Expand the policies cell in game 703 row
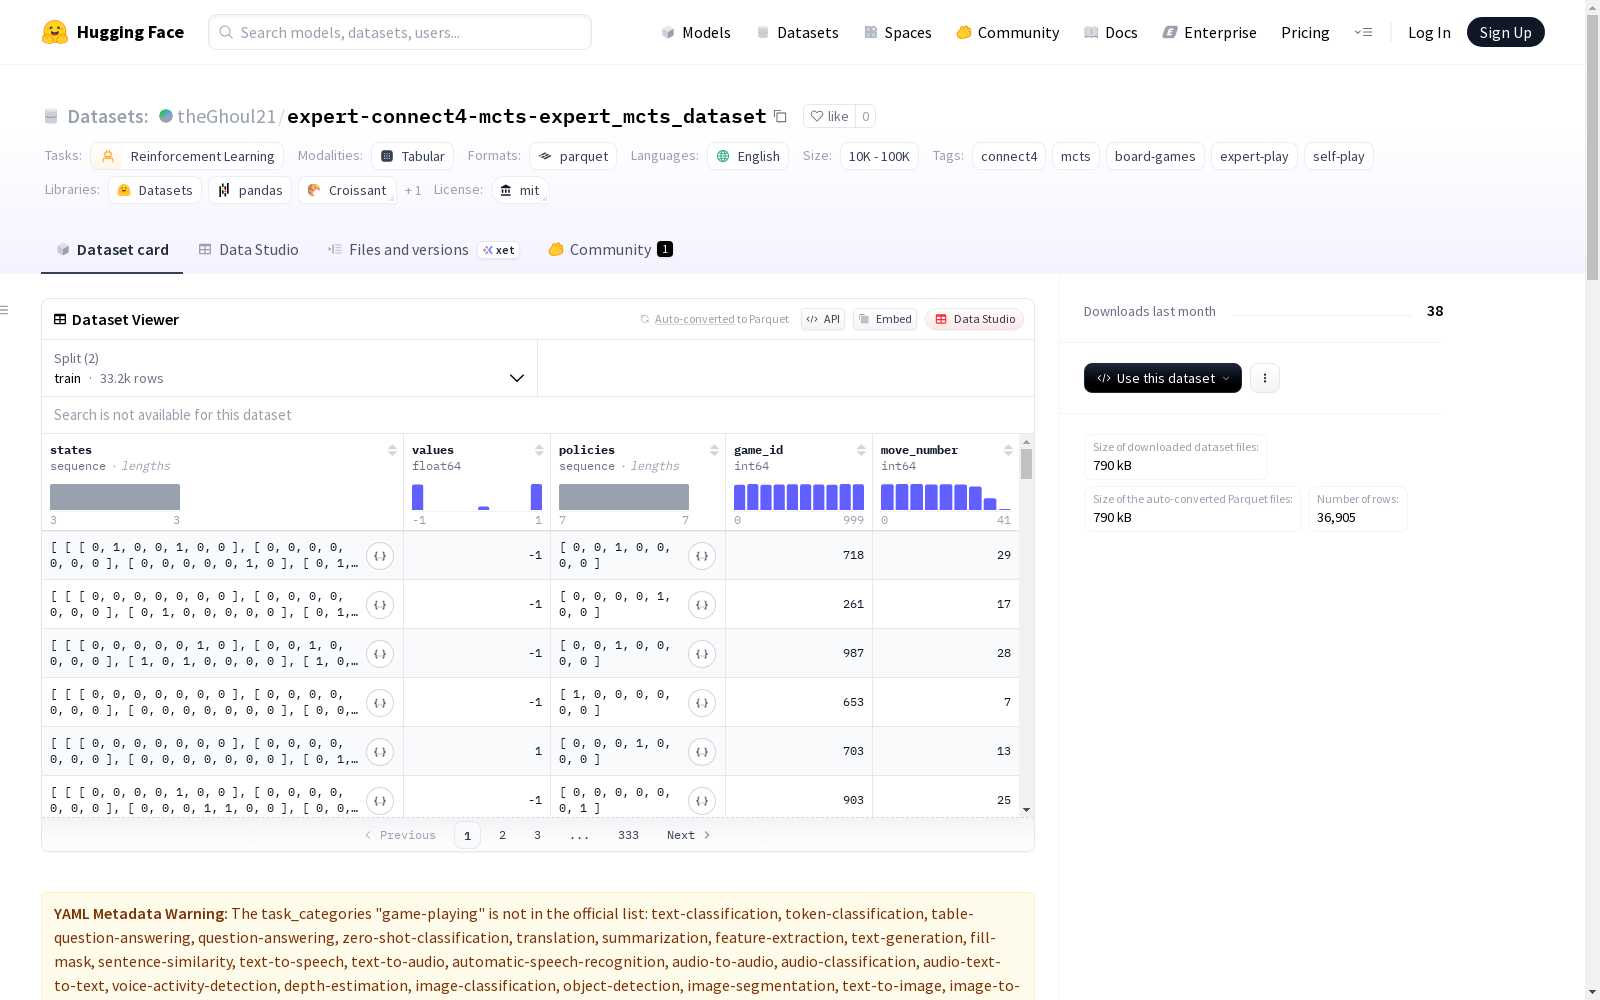1600x1000 pixels. click(x=702, y=752)
